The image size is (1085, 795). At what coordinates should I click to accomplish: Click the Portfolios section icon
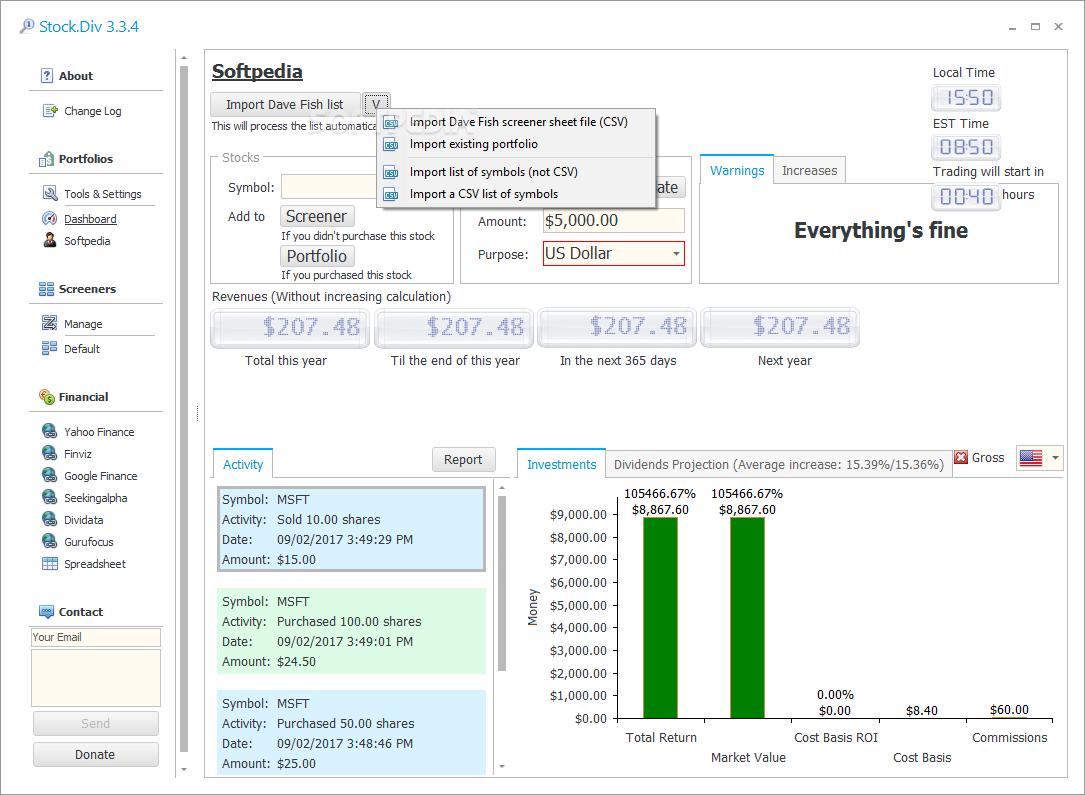click(46, 159)
